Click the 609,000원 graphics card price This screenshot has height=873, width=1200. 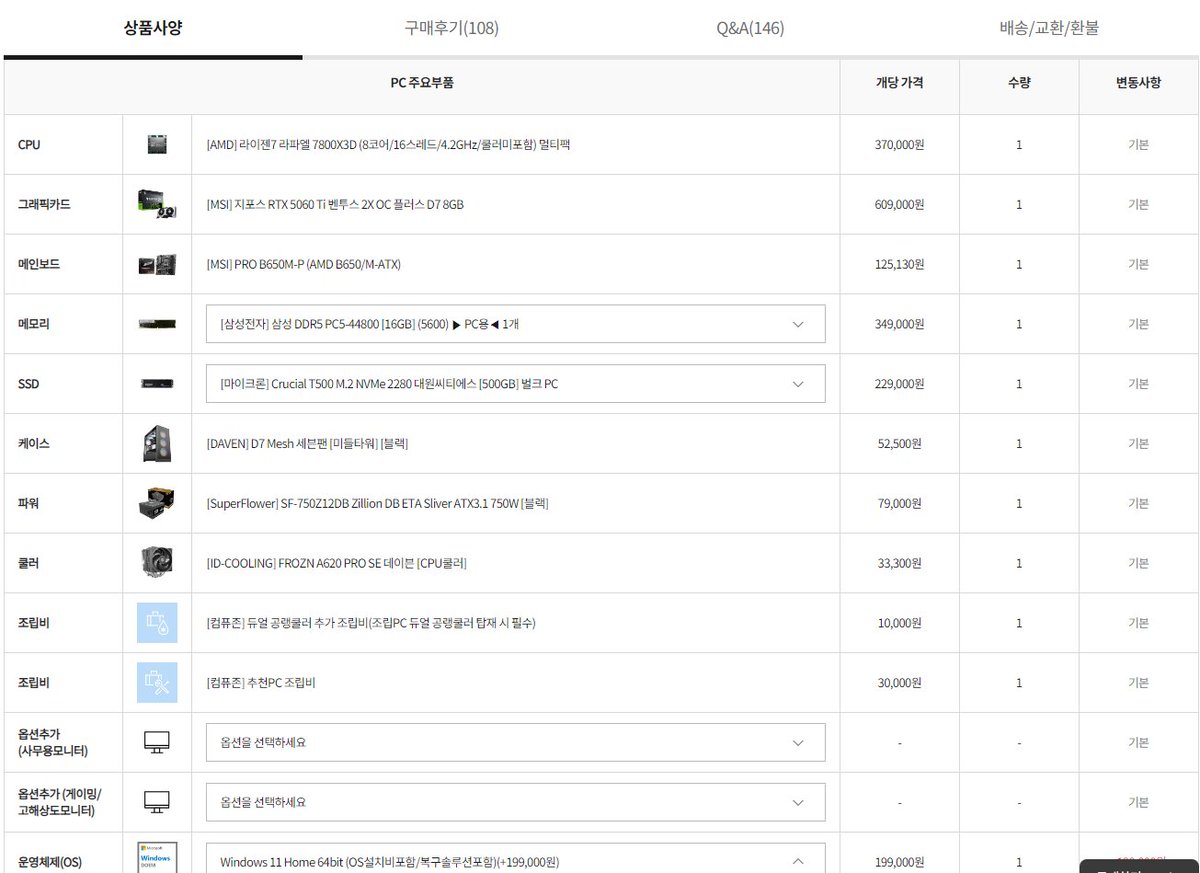tap(899, 204)
